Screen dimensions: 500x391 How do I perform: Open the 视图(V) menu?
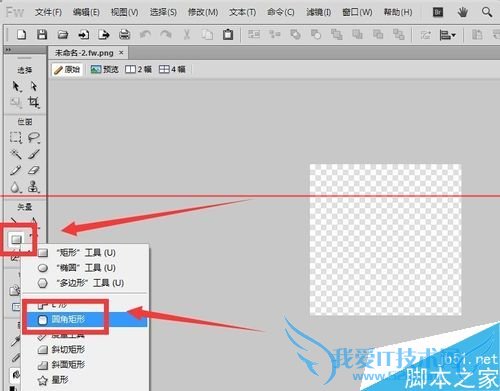(124, 12)
